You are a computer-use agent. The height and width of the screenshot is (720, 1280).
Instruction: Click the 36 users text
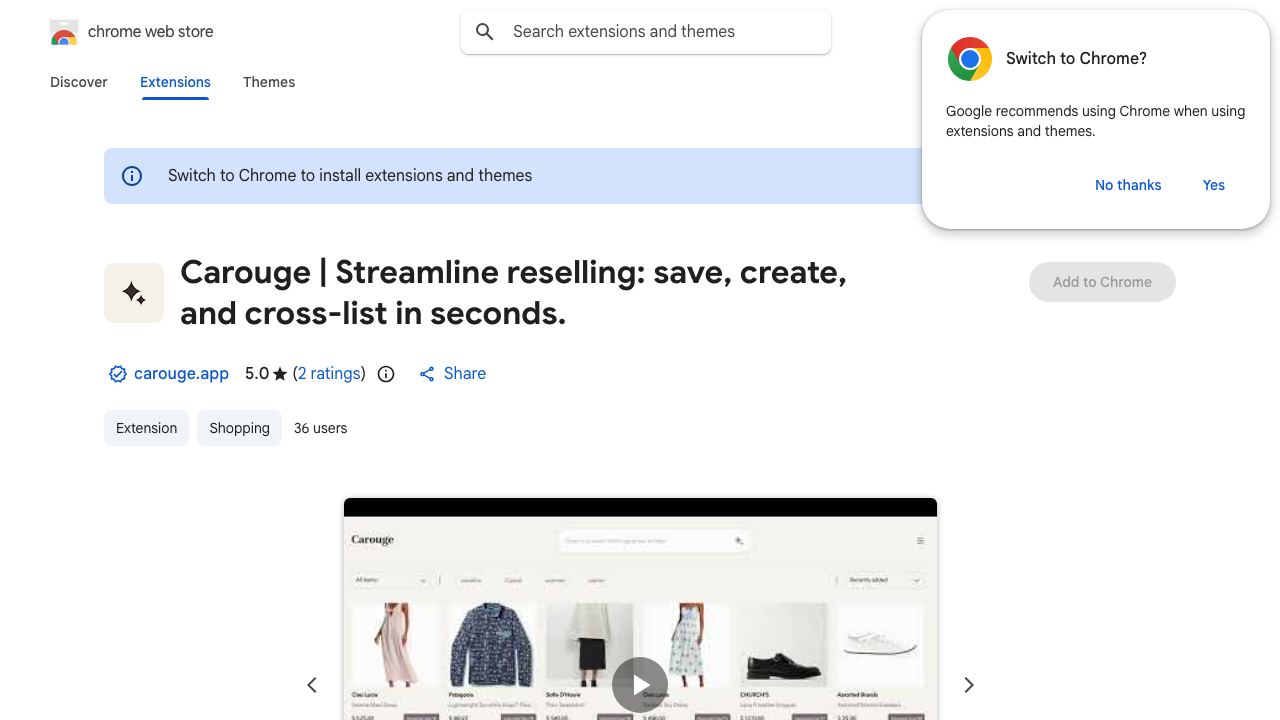(321, 428)
